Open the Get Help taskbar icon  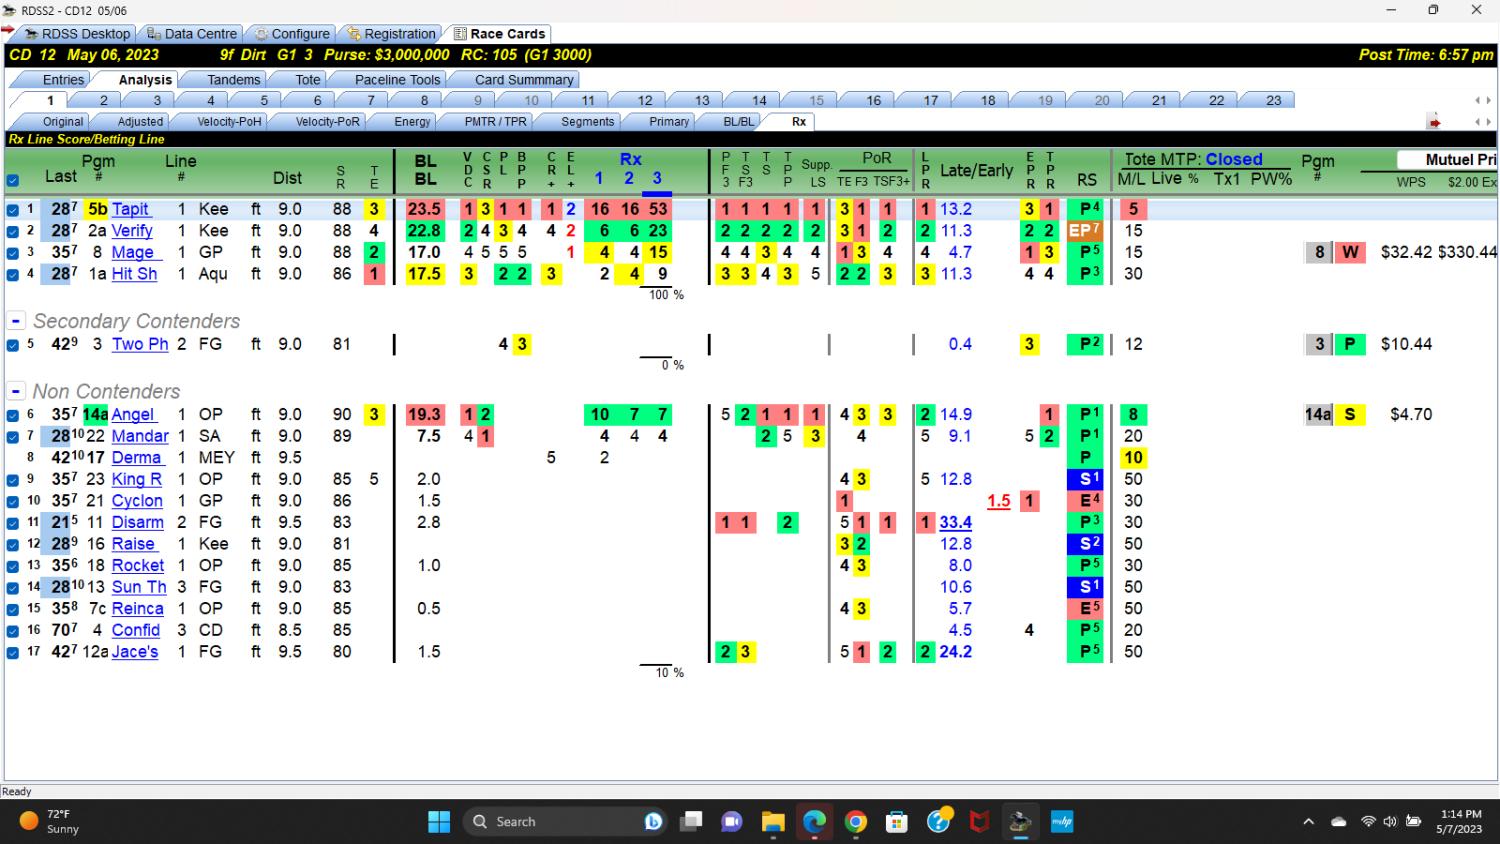tap(939, 820)
